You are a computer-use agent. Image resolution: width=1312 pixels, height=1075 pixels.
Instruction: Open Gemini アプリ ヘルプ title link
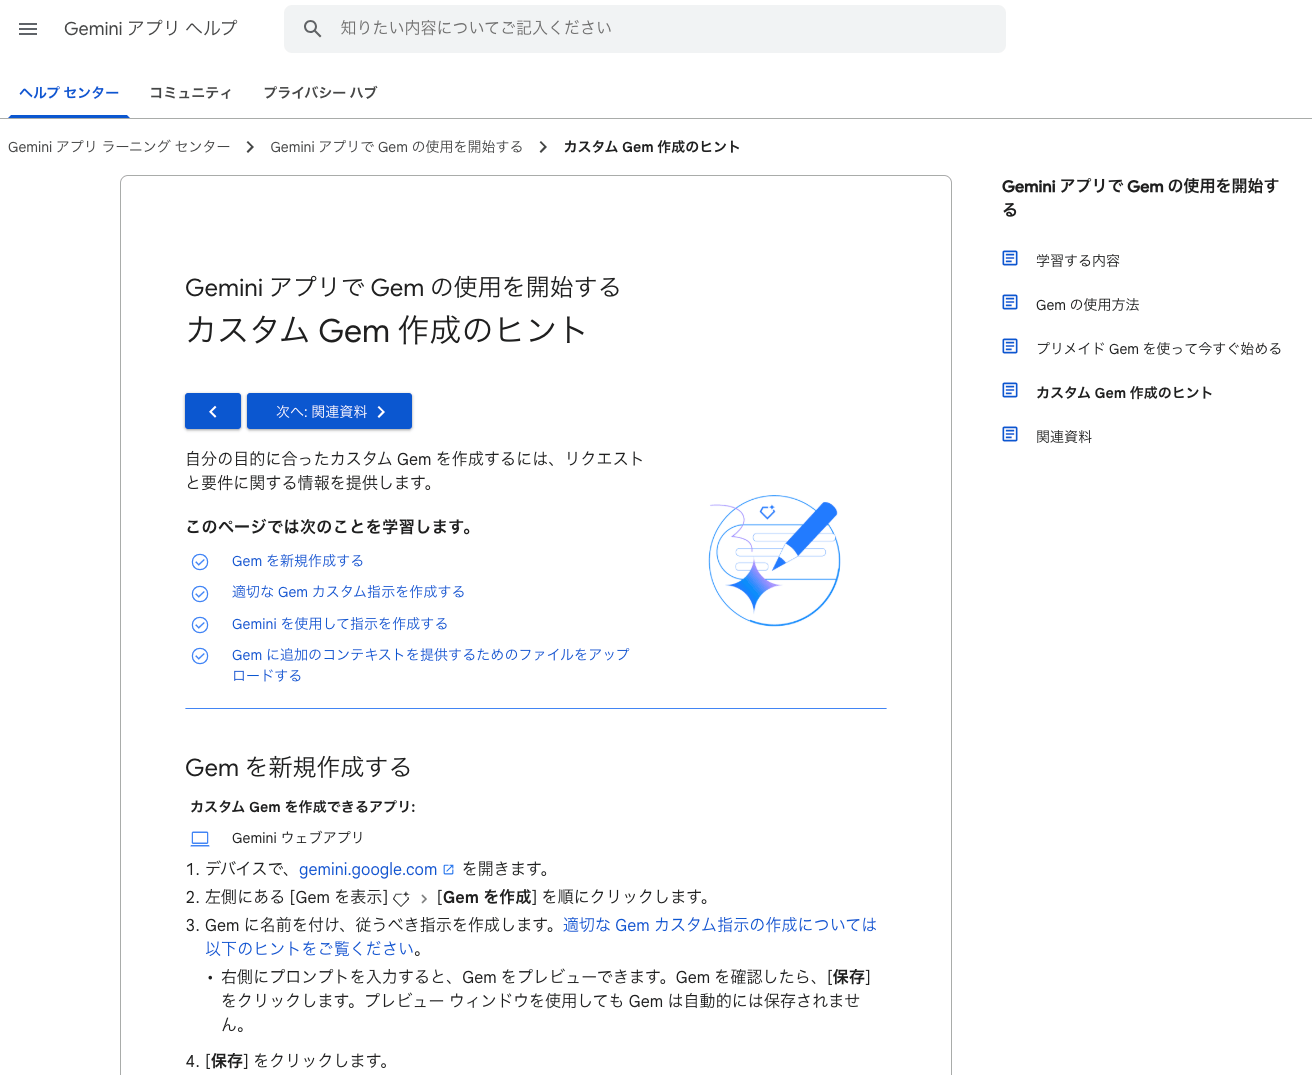151,29
